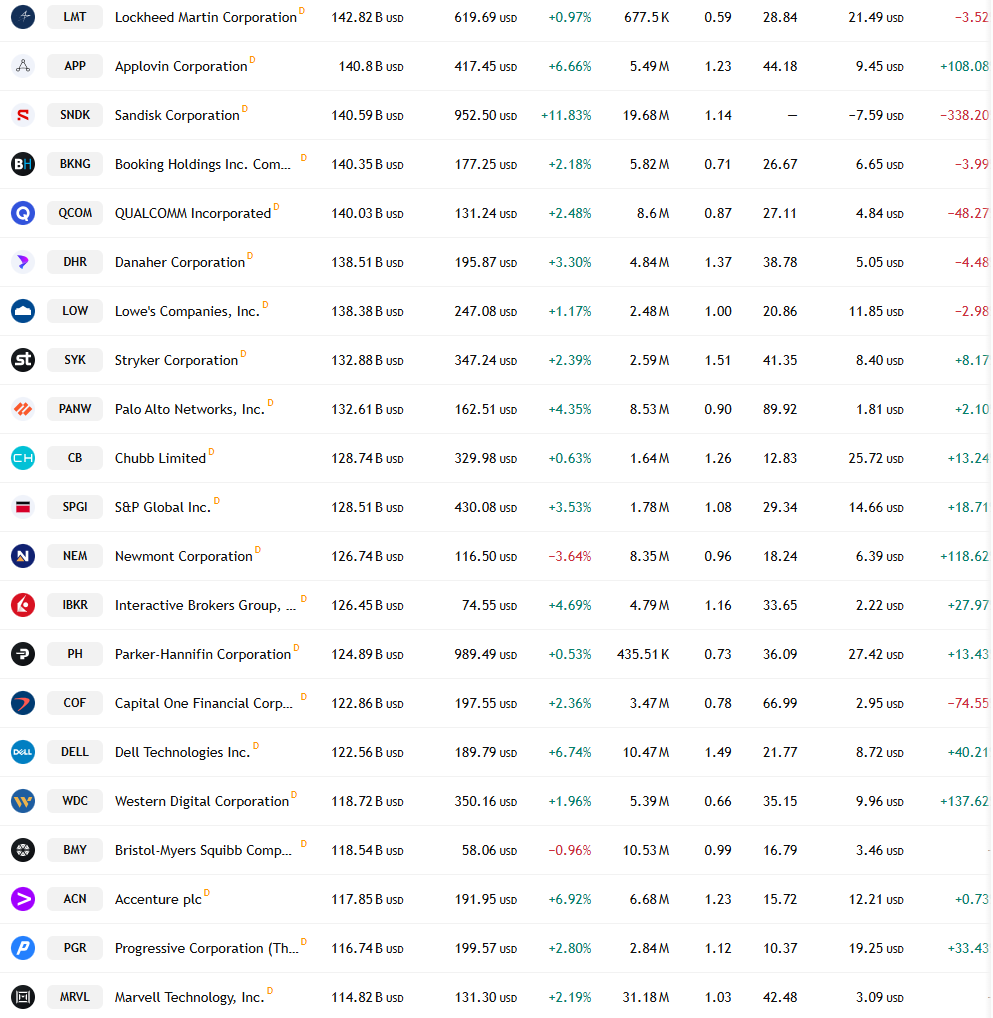Select the 74.55 USD price

pyautogui.click(x=490, y=606)
